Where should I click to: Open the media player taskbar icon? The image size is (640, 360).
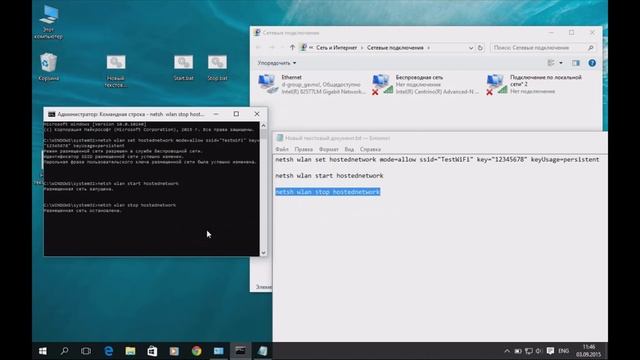[174, 351]
